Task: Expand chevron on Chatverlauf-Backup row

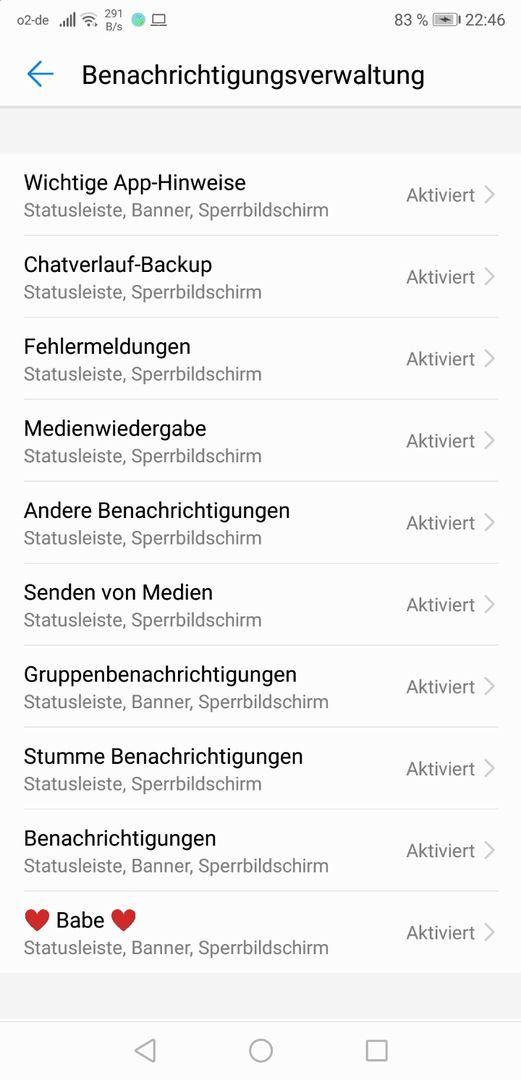Action: (x=489, y=277)
